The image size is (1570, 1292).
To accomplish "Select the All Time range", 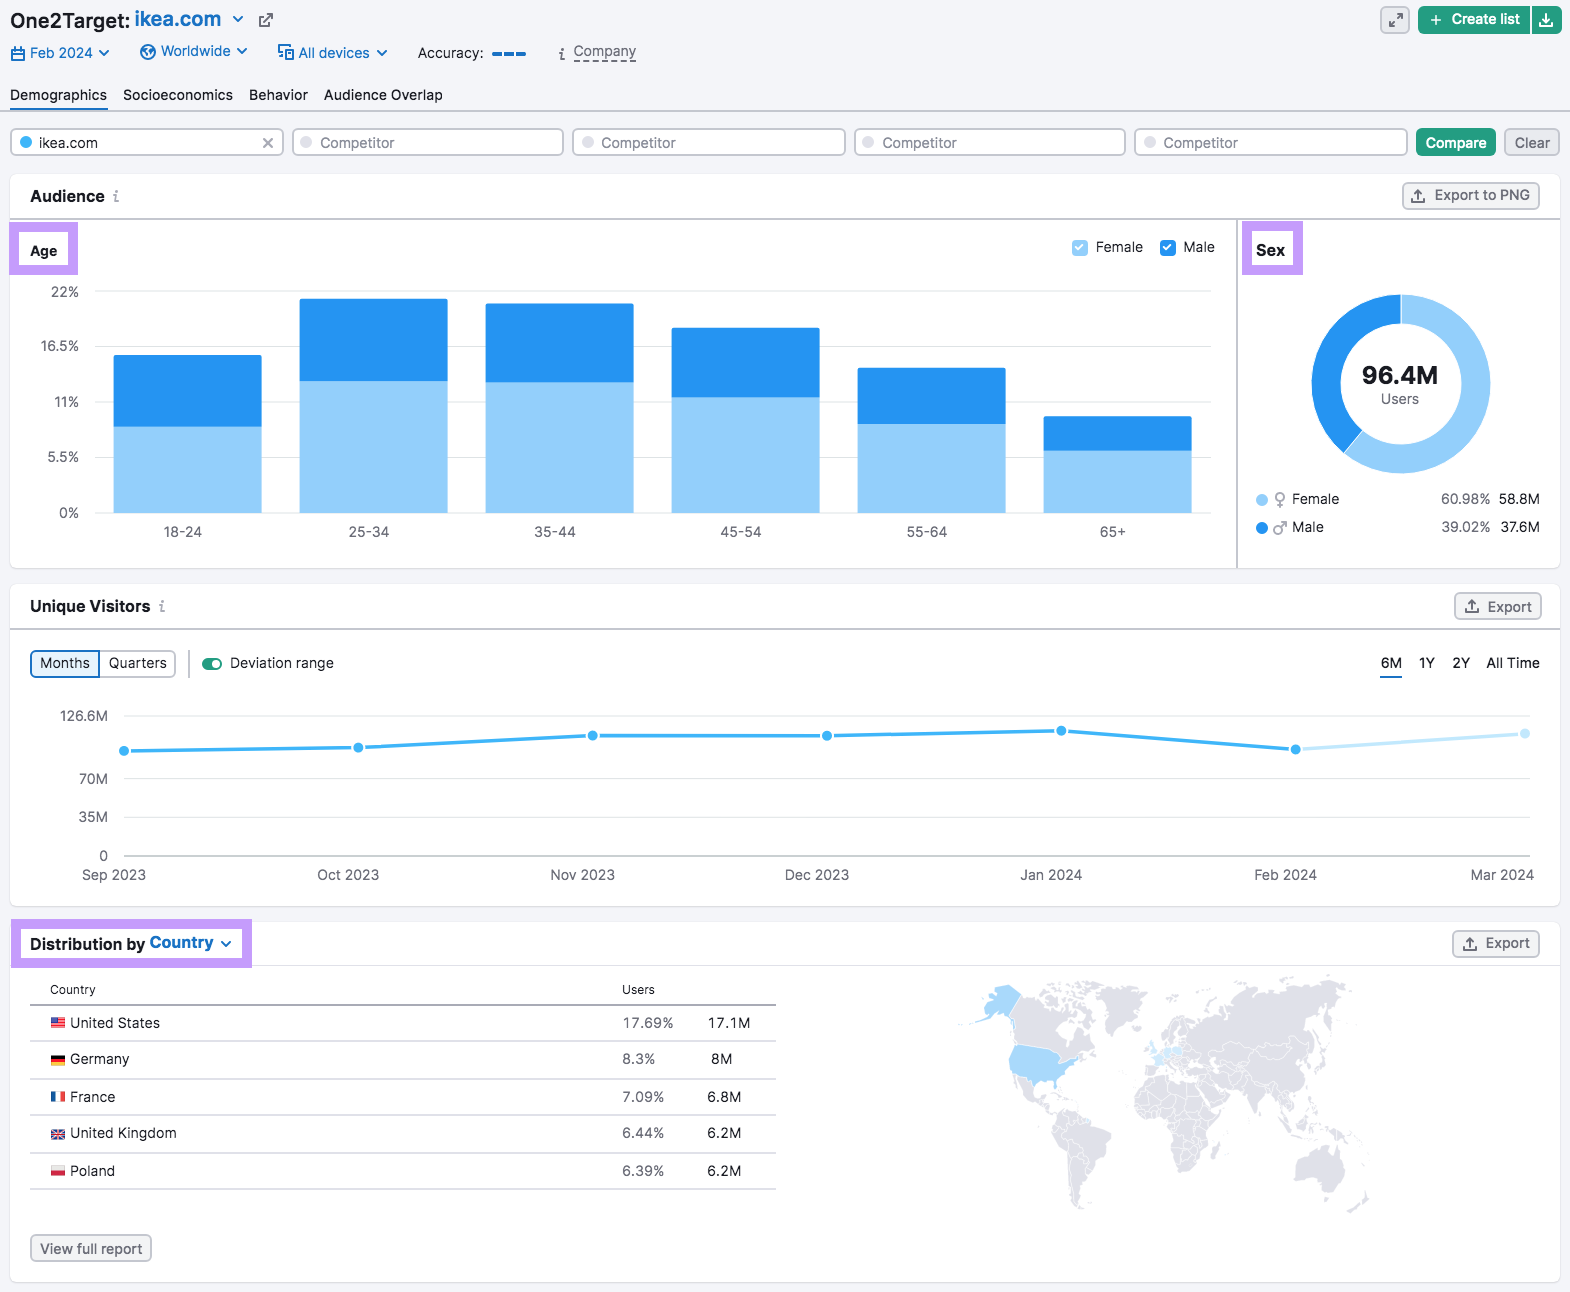I will coord(1513,663).
